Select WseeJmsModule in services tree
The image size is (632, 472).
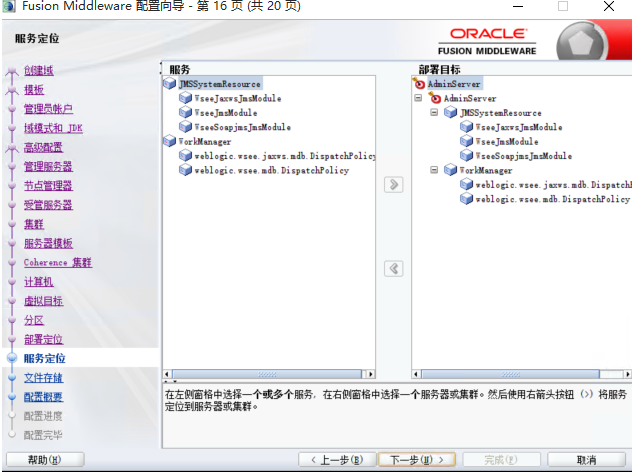[225, 112]
